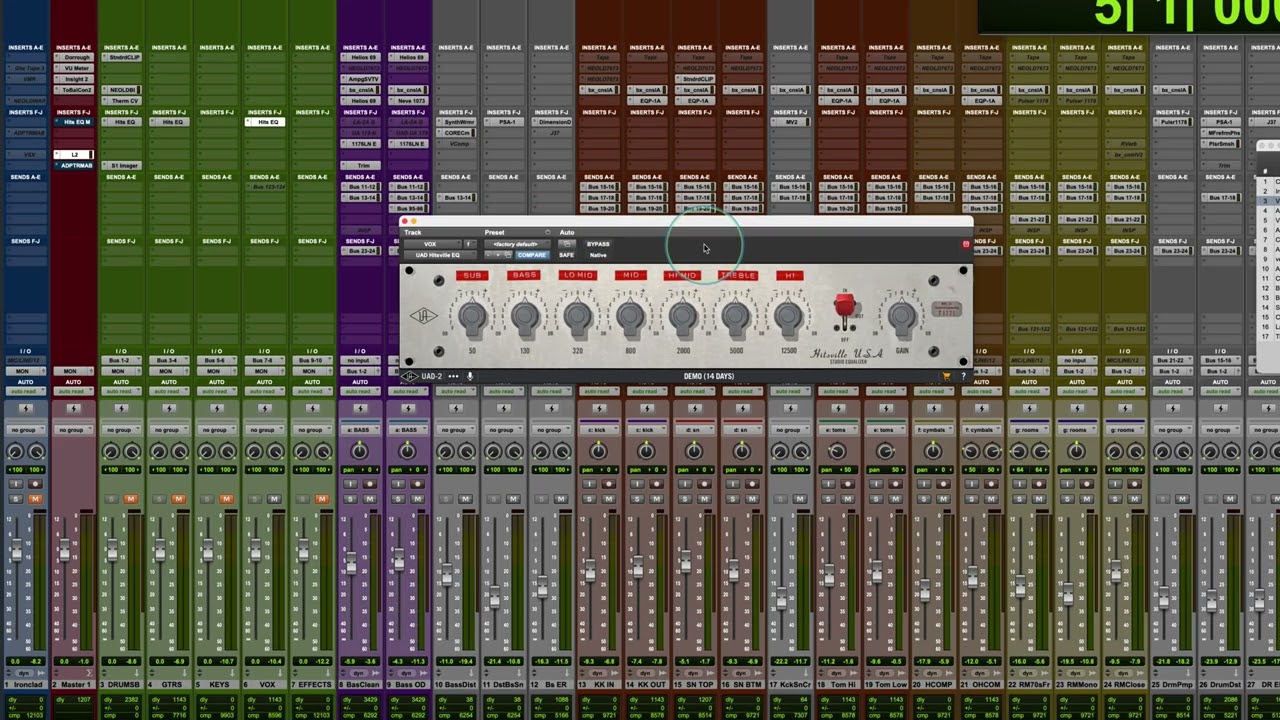1280x720 pixels.
Task: Click the microphone icon in UAD footer
Action: [x=470, y=377]
